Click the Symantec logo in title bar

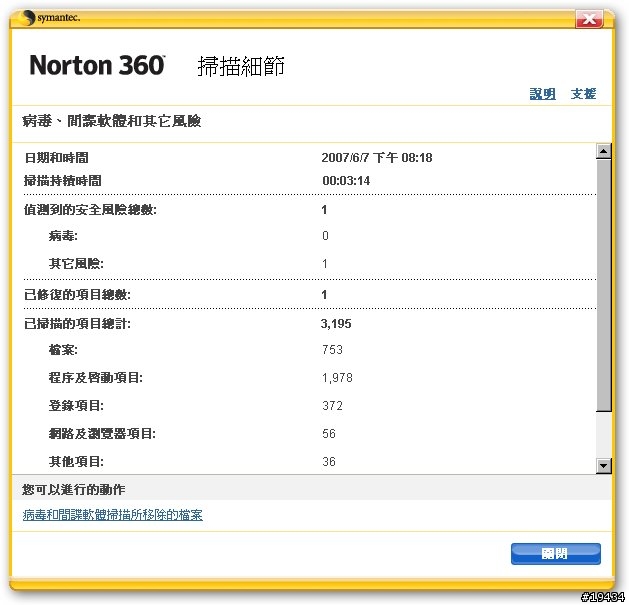click(x=50, y=18)
